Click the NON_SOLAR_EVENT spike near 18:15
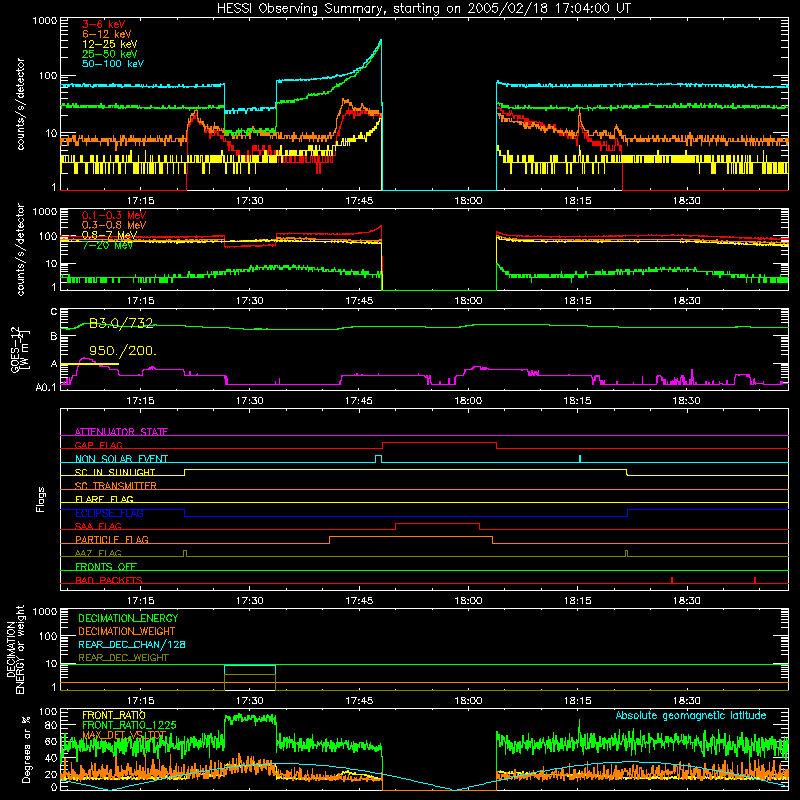 tap(580, 458)
